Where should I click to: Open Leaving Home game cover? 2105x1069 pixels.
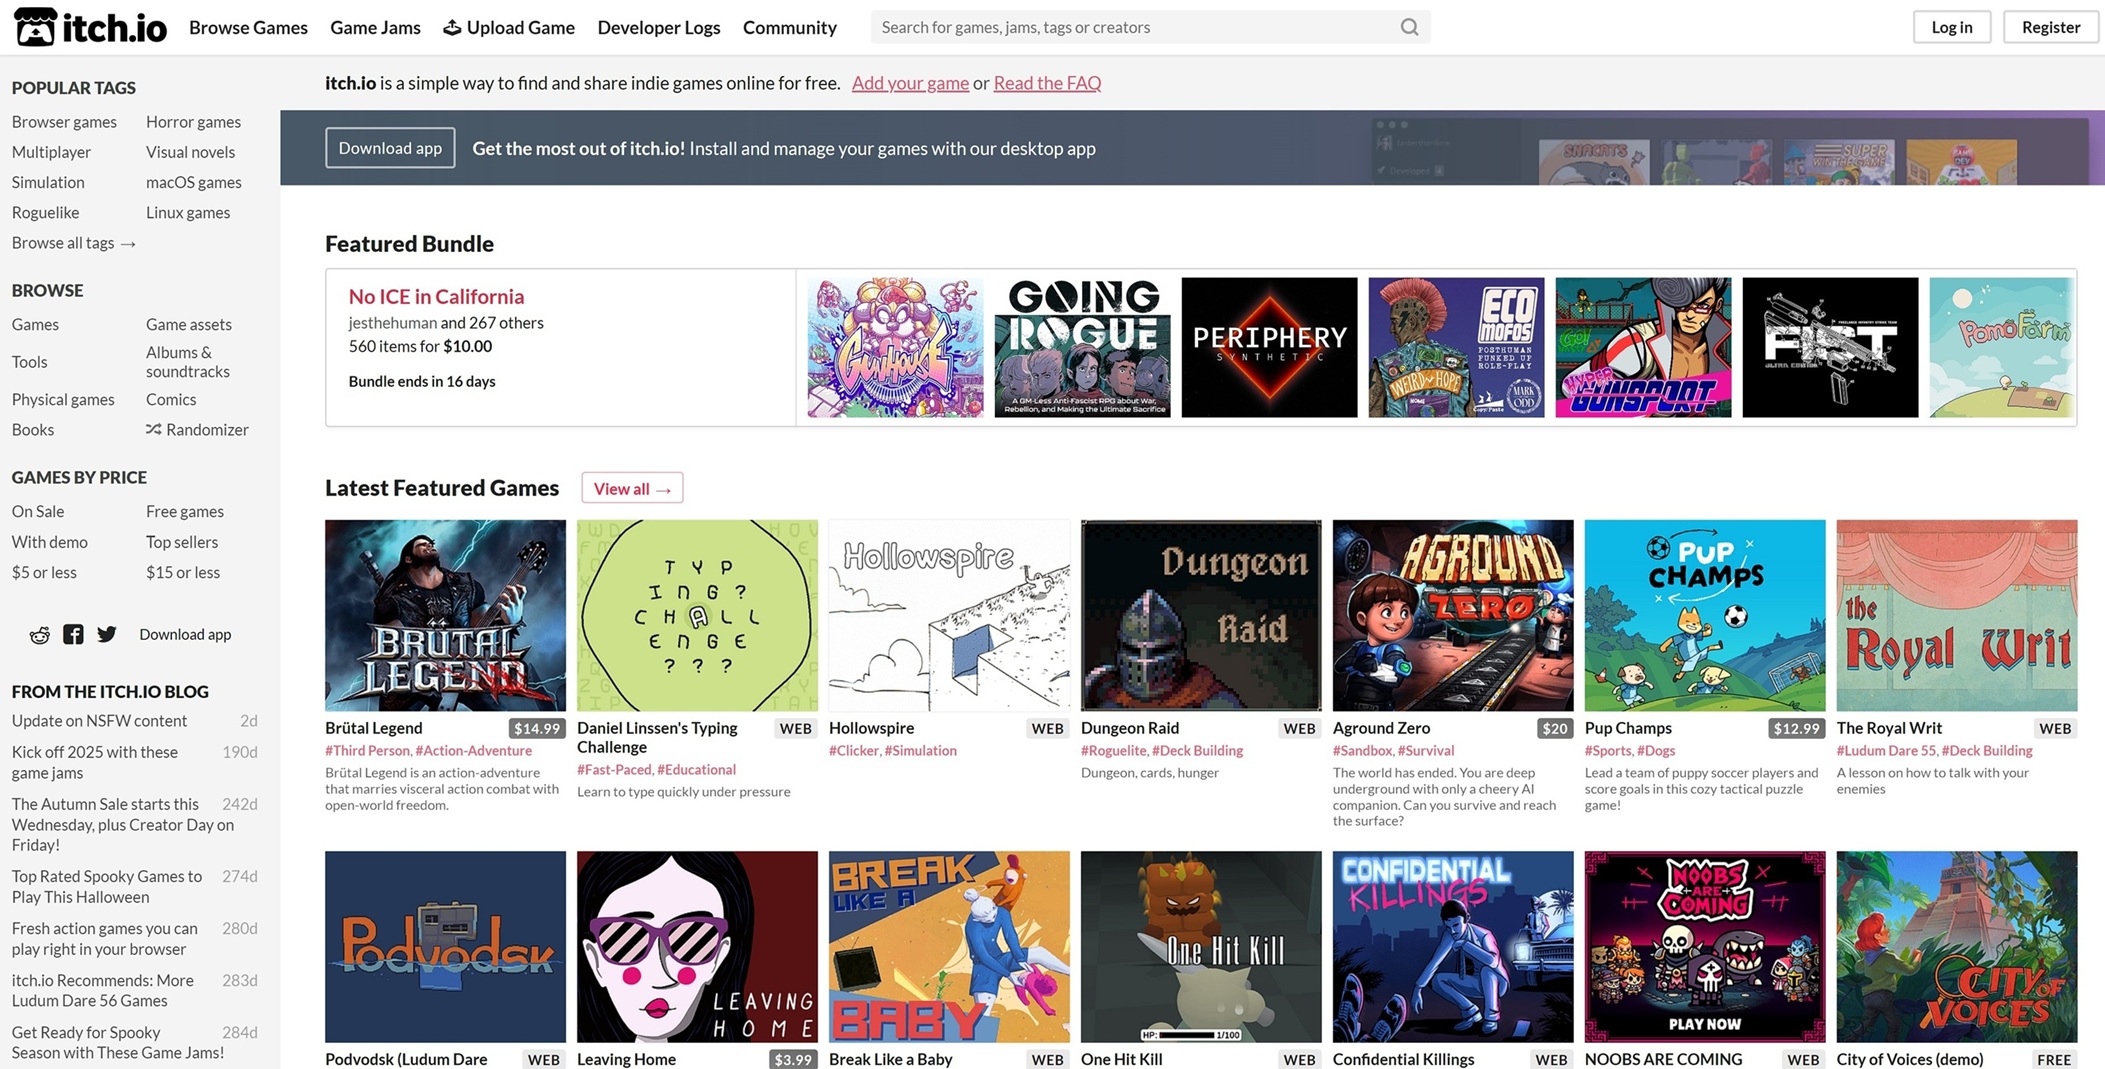[x=697, y=947]
